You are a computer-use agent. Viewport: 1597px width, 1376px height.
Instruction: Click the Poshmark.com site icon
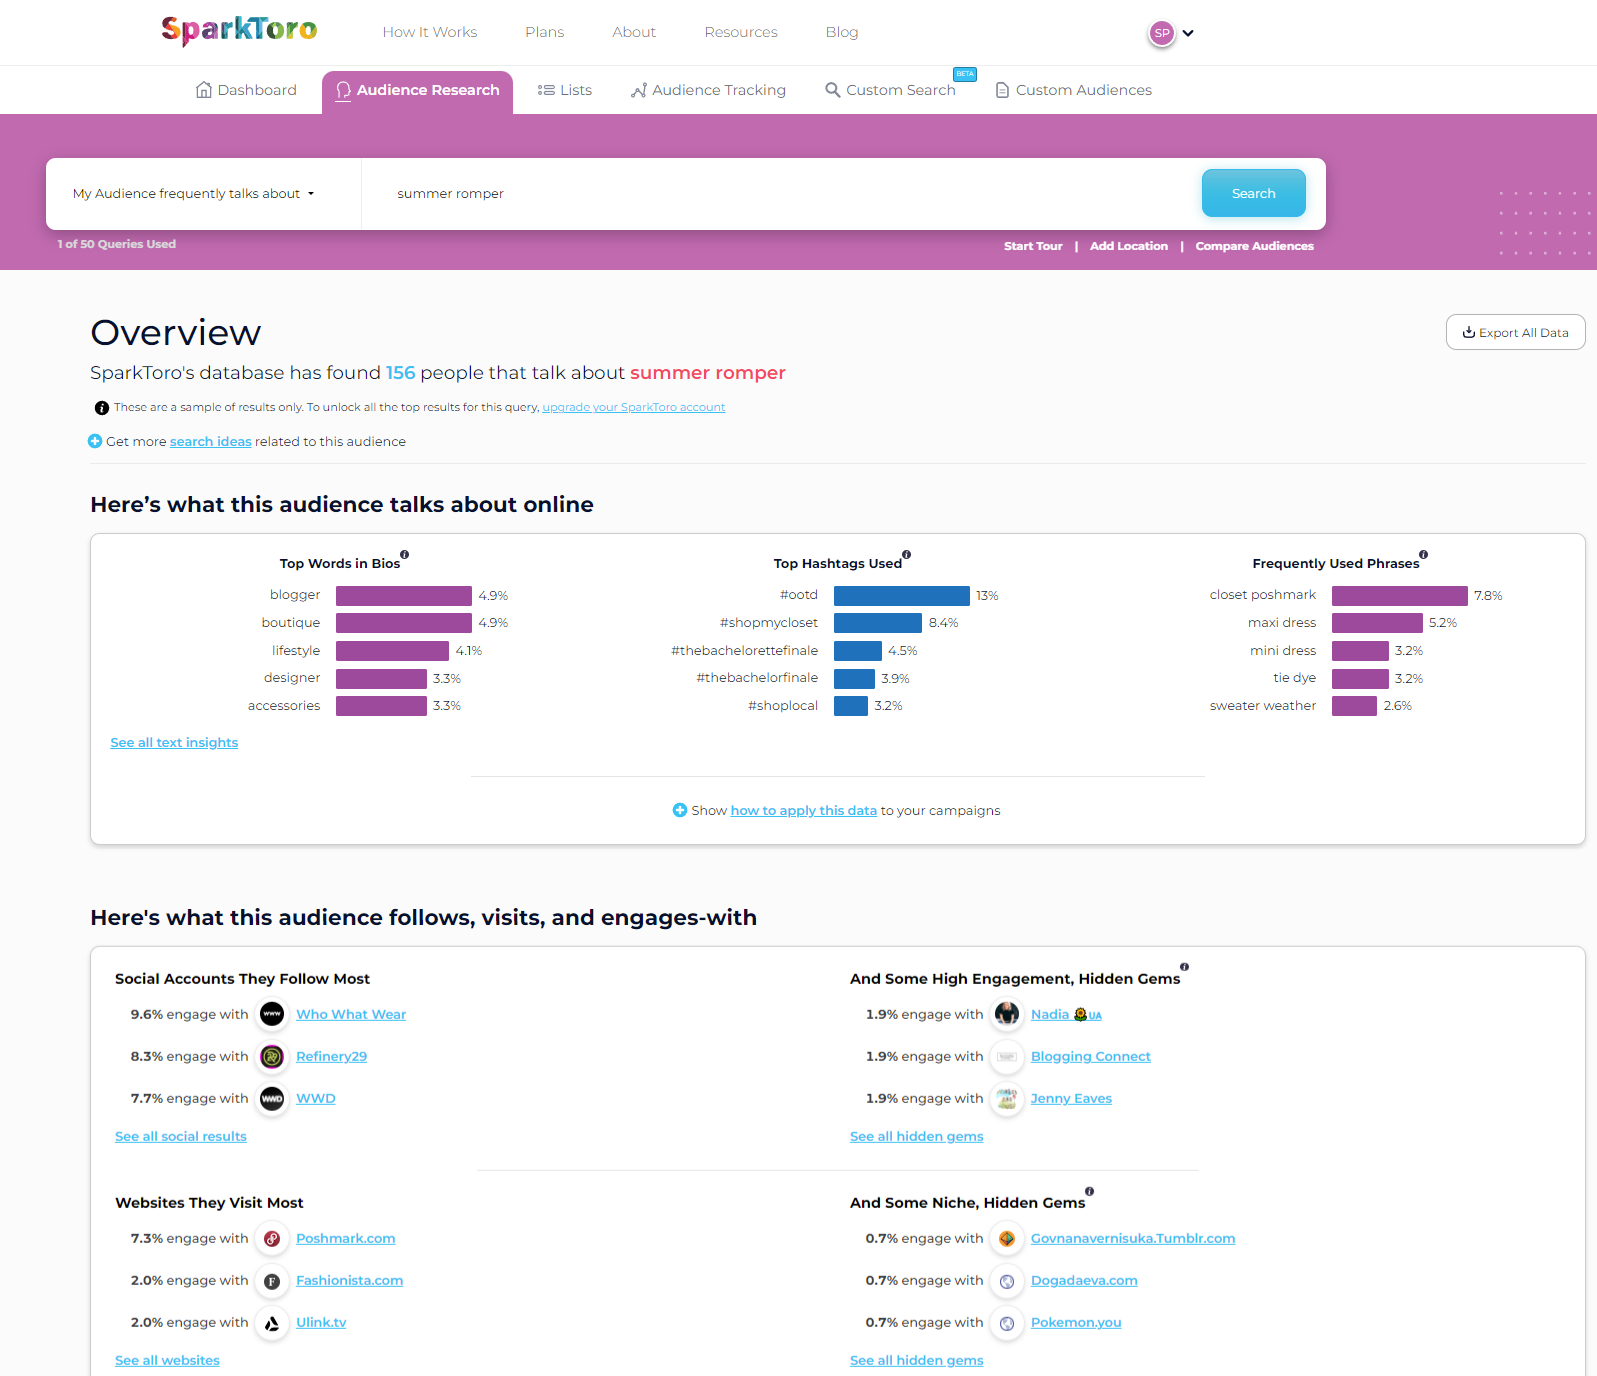pos(272,1239)
